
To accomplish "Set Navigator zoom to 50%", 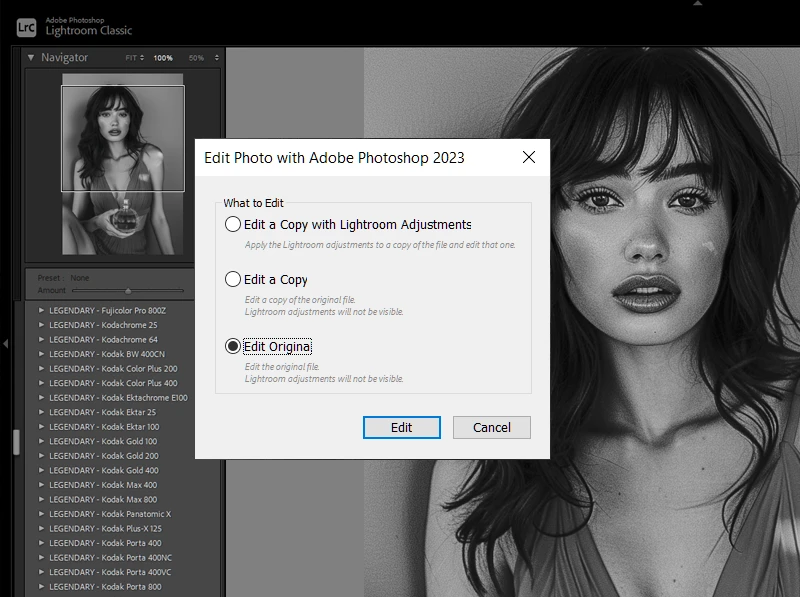I will coord(196,58).
